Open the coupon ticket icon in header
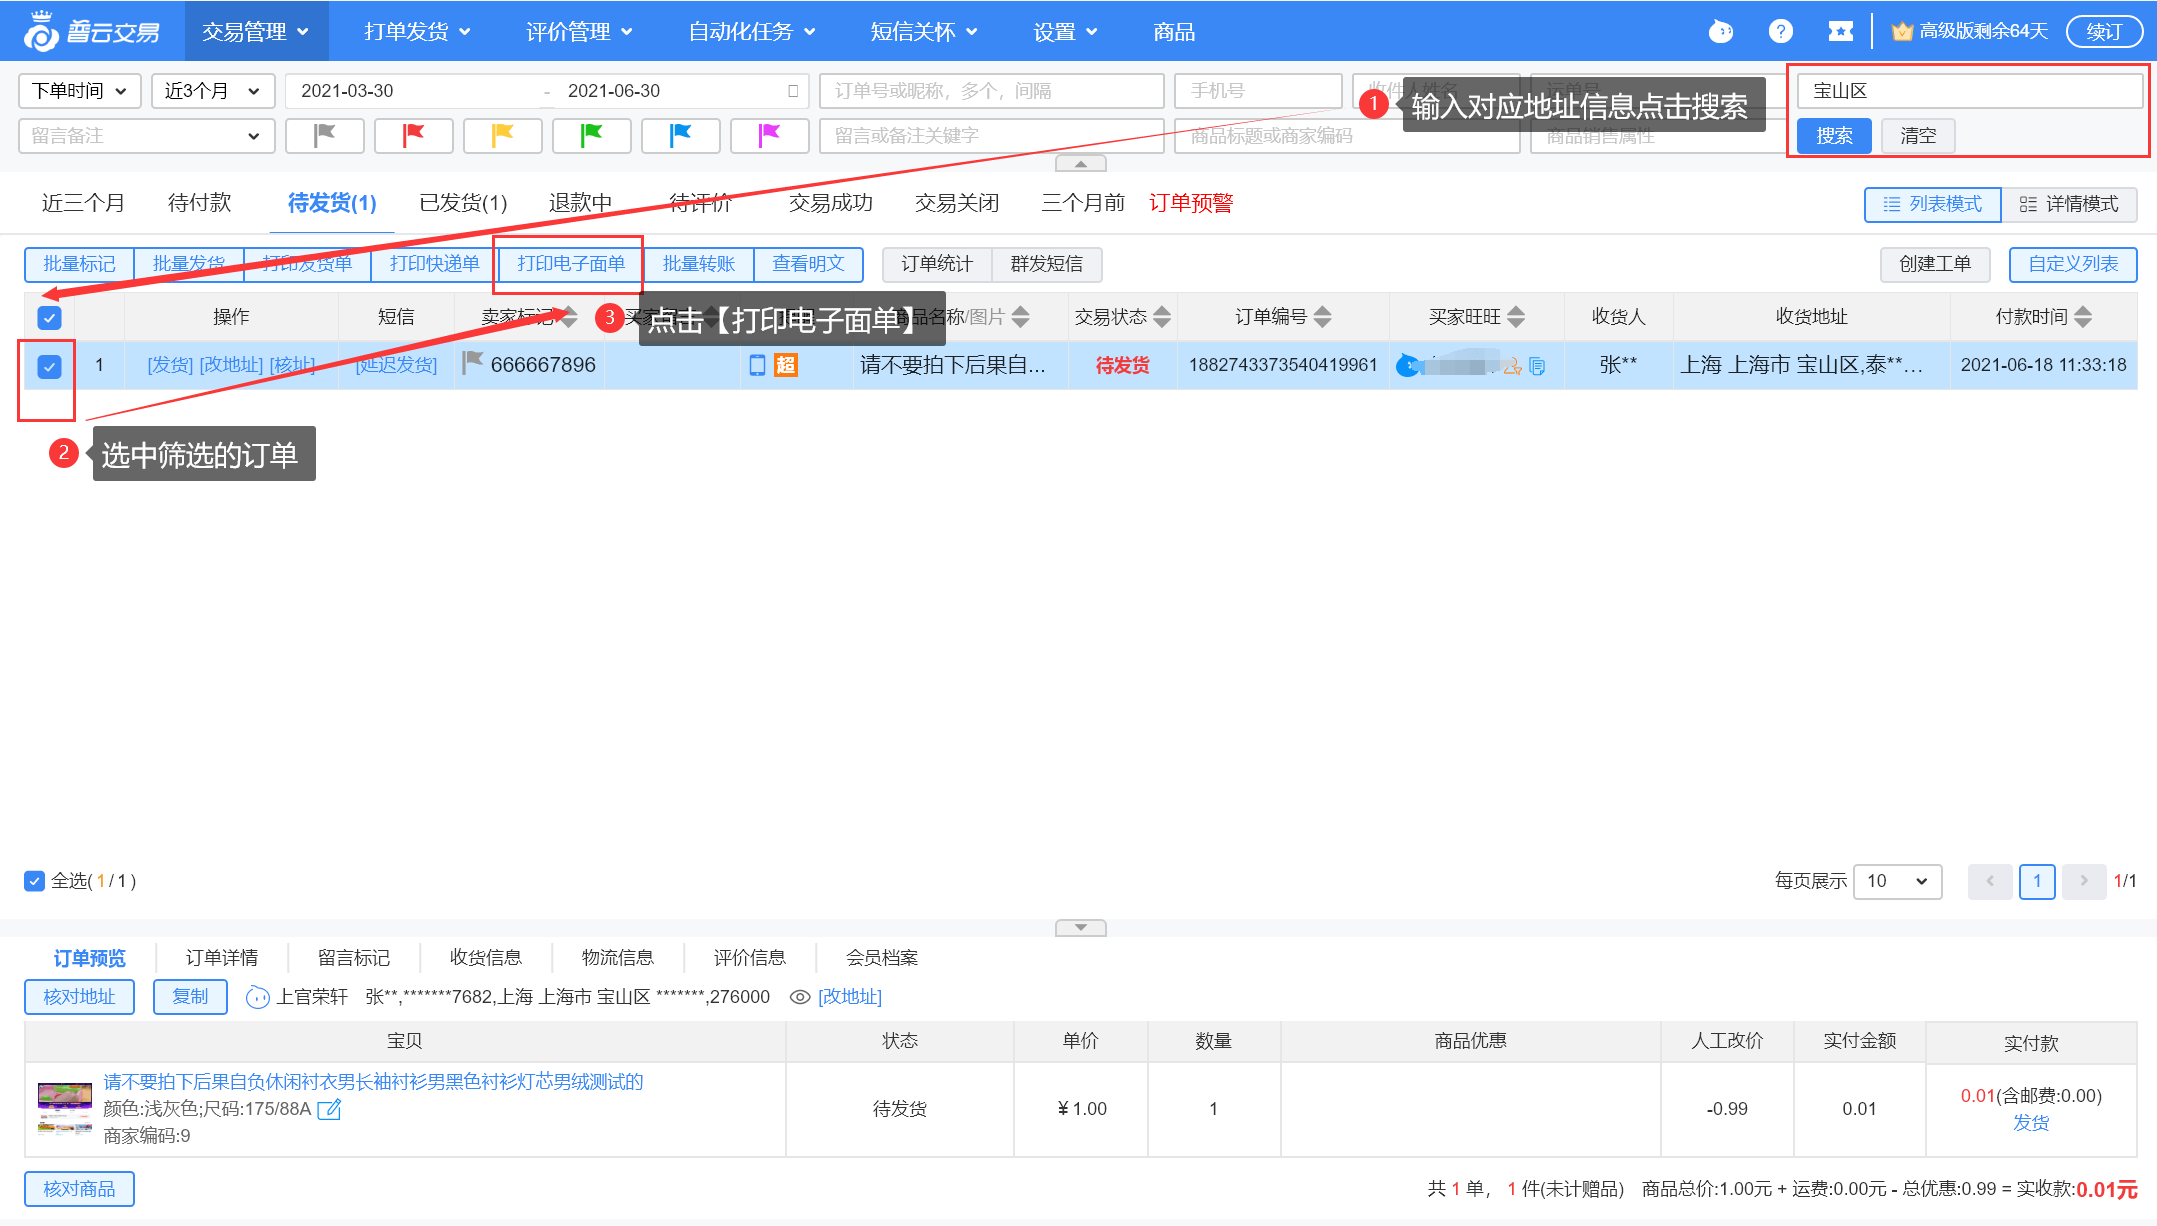This screenshot has width=2157, height=1226. pyautogui.click(x=1840, y=31)
